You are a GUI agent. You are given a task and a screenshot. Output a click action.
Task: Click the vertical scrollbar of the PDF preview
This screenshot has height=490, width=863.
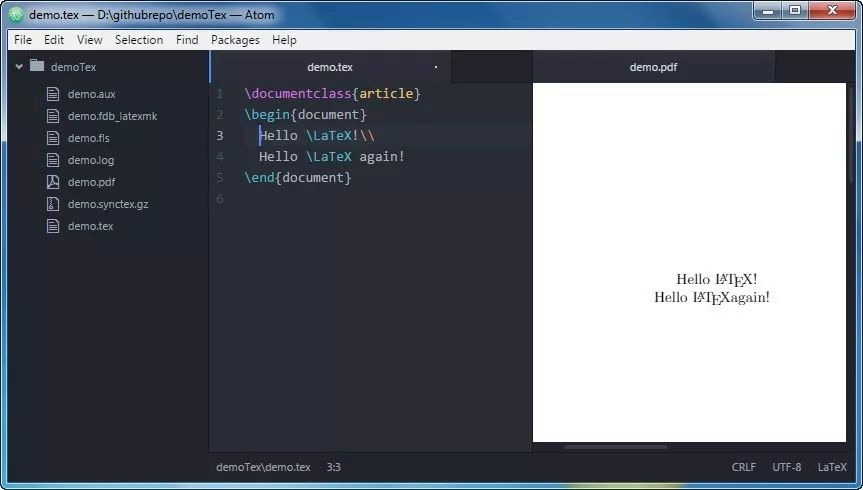coord(852,133)
